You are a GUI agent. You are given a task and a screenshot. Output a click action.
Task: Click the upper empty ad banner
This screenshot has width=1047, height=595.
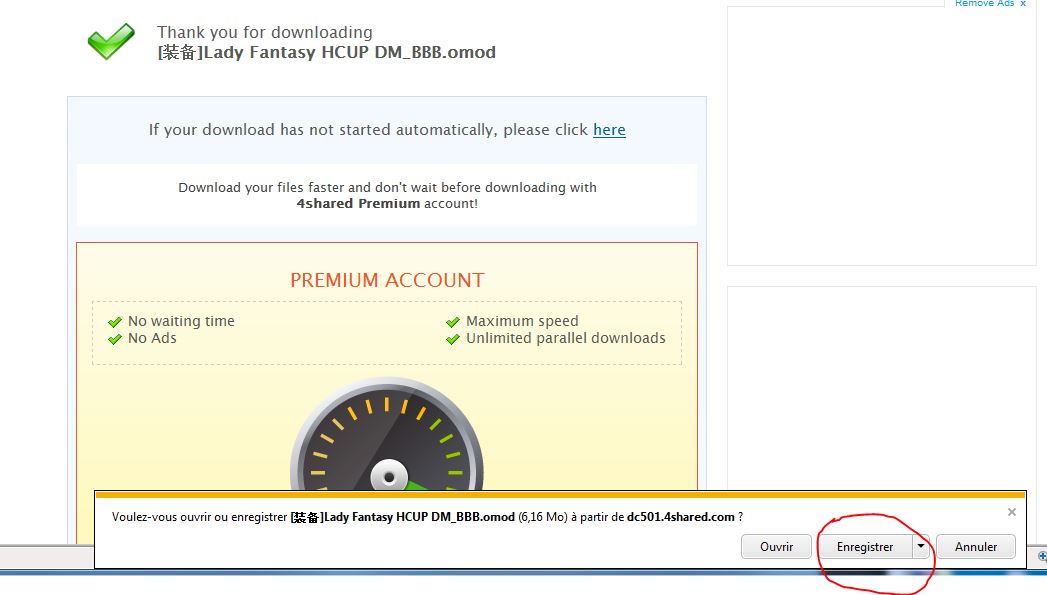point(881,135)
